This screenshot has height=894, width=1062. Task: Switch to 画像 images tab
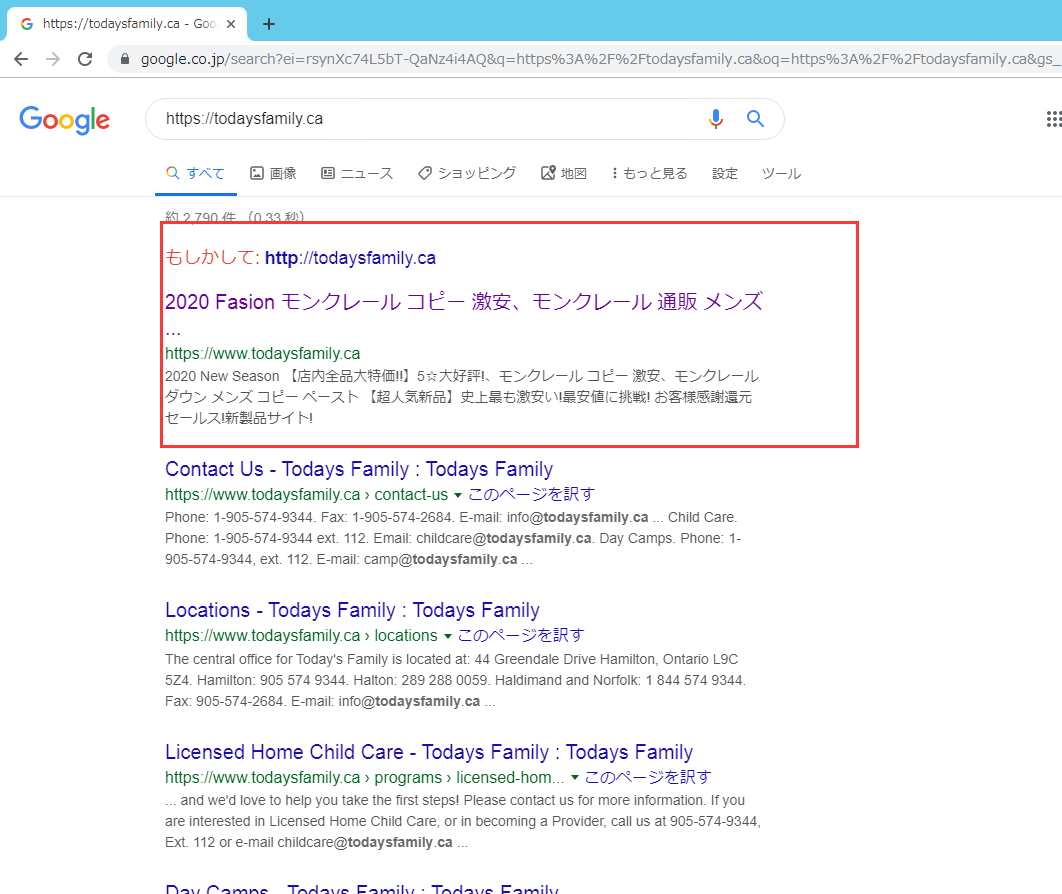click(274, 173)
